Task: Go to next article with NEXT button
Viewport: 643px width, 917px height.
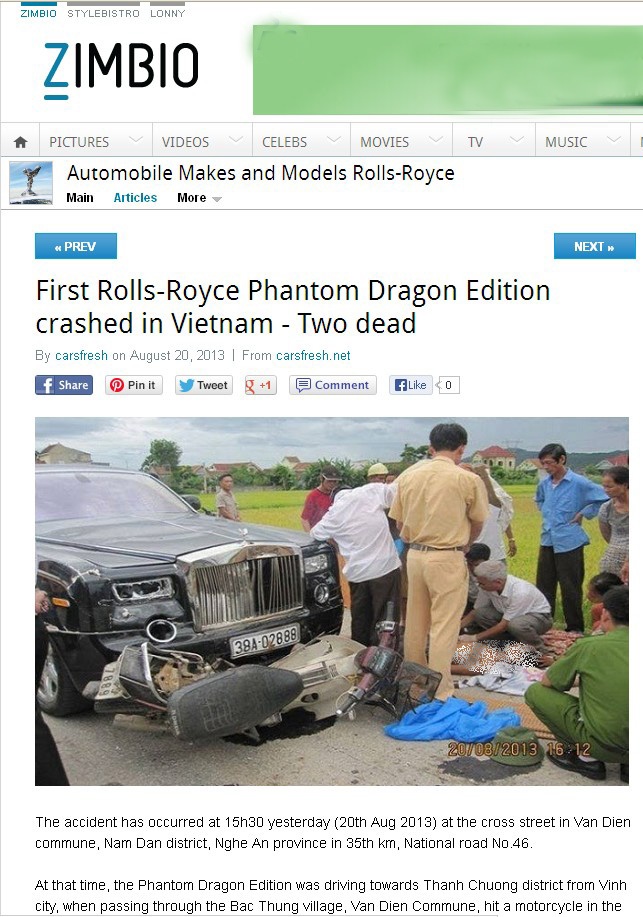Action: 594,246
